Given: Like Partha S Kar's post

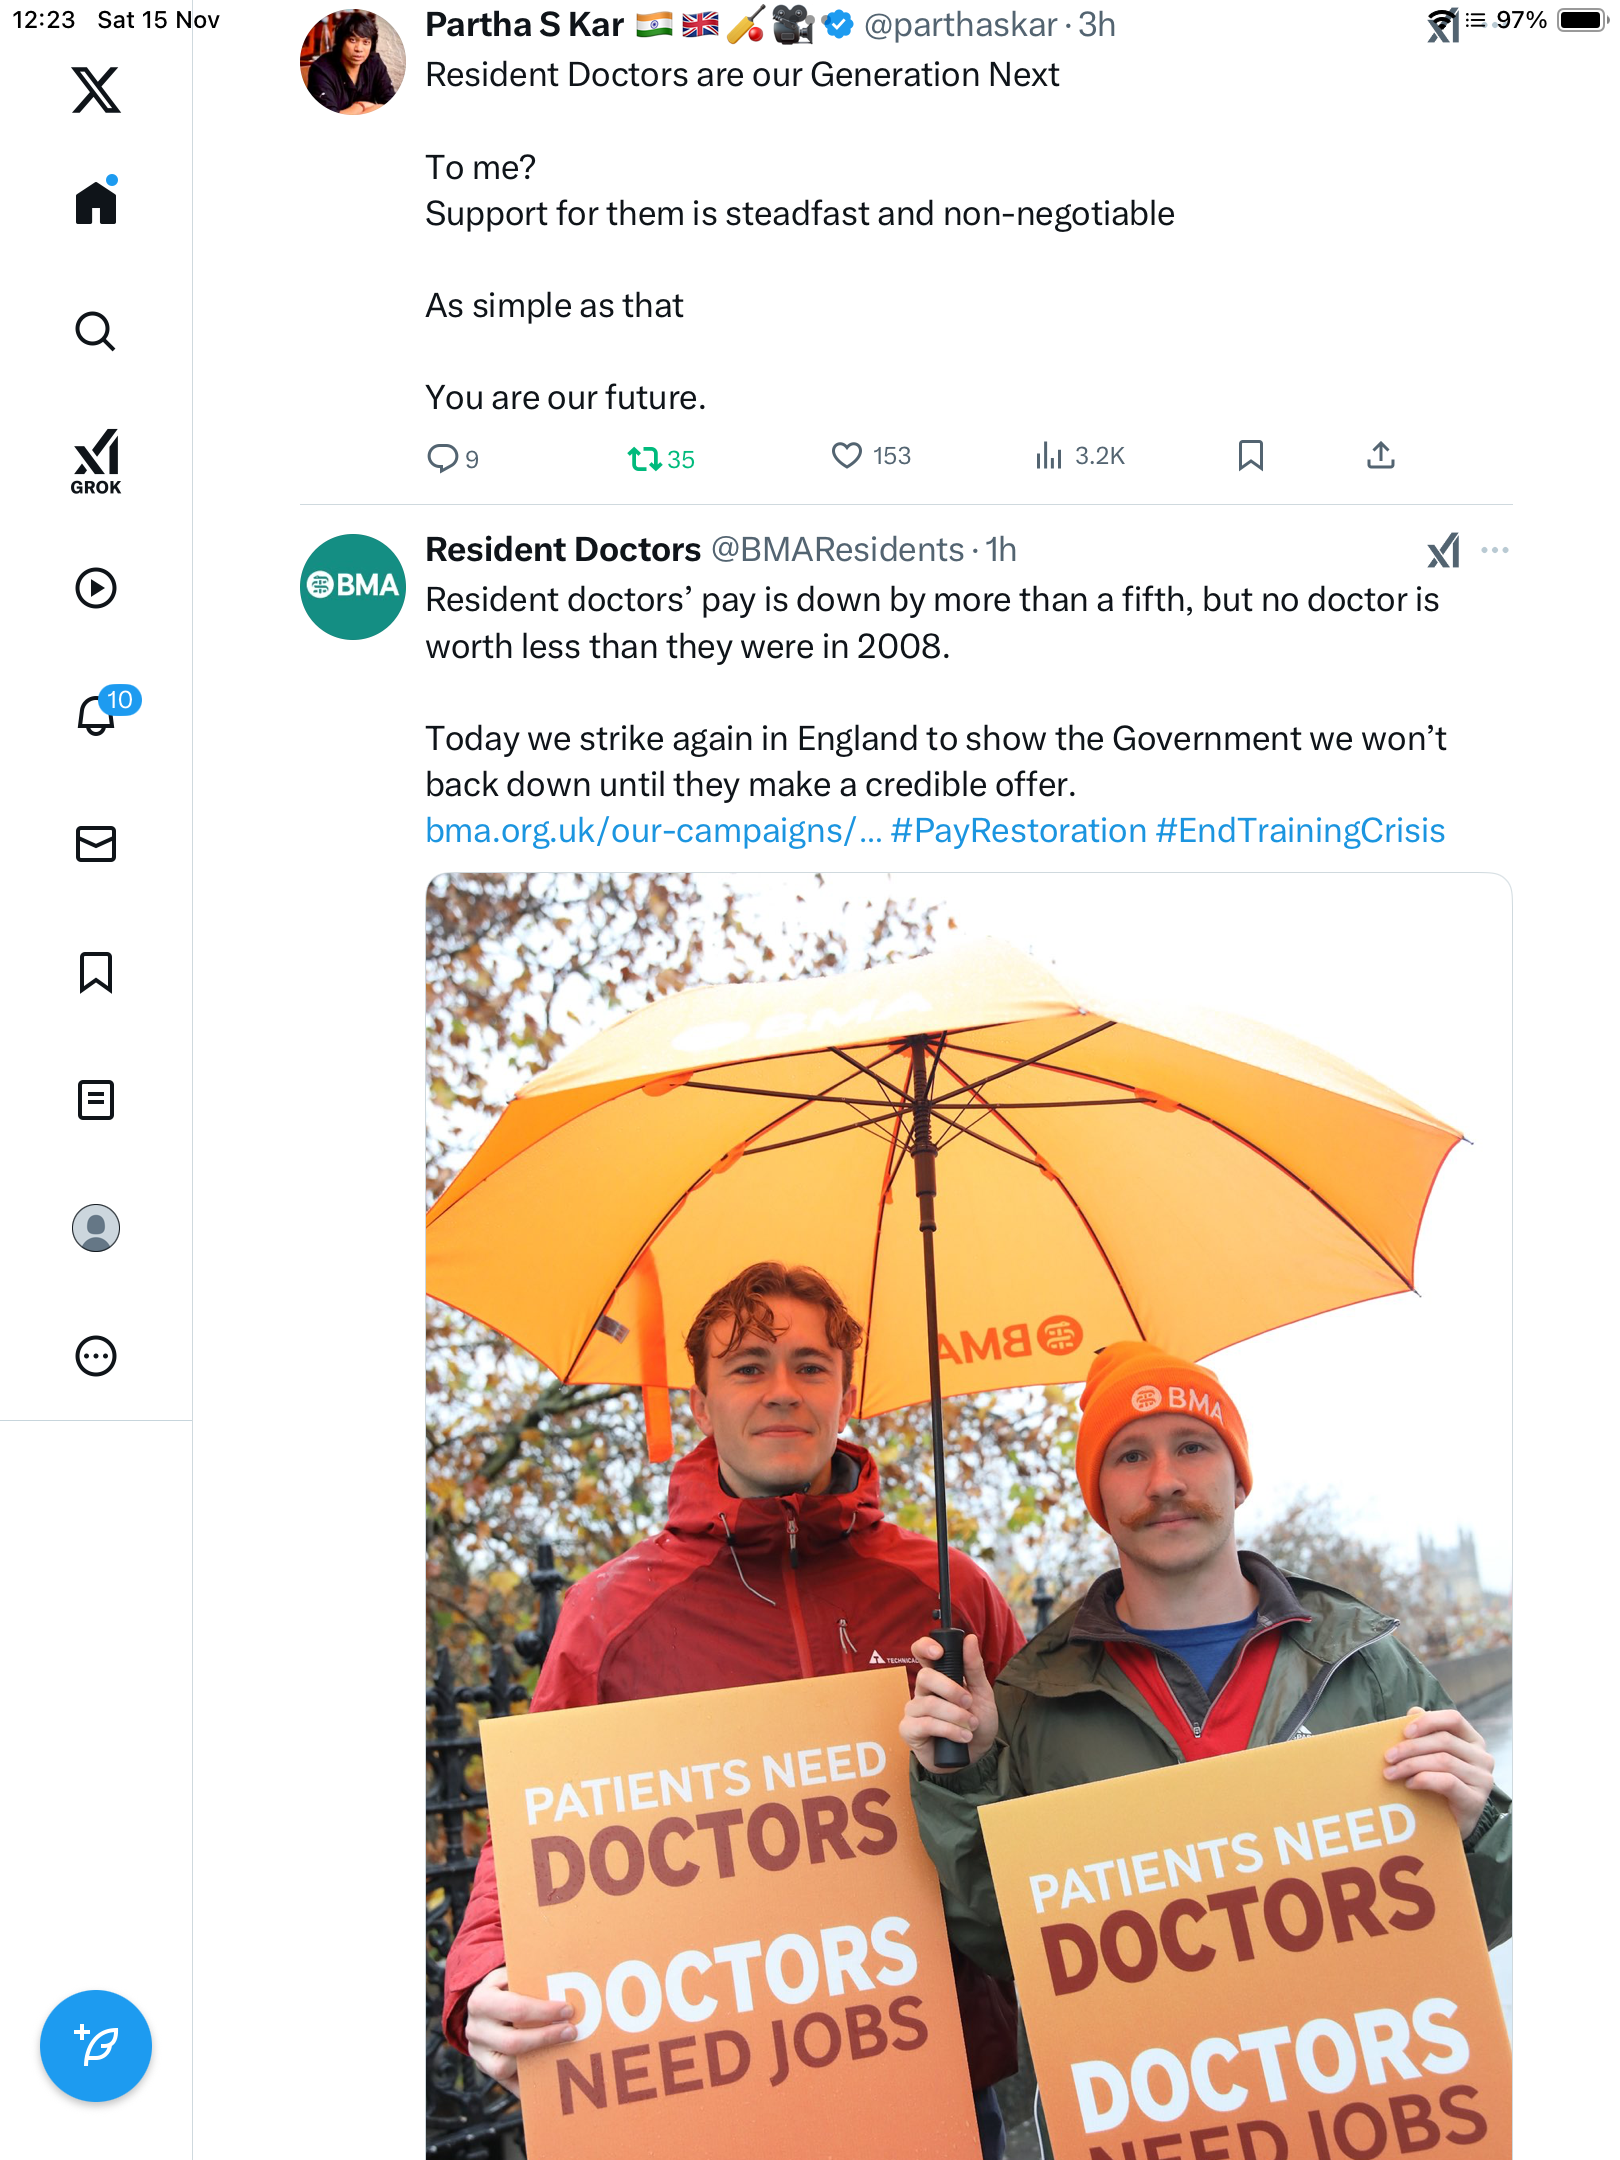Looking at the screenshot, I should pos(847,456).
